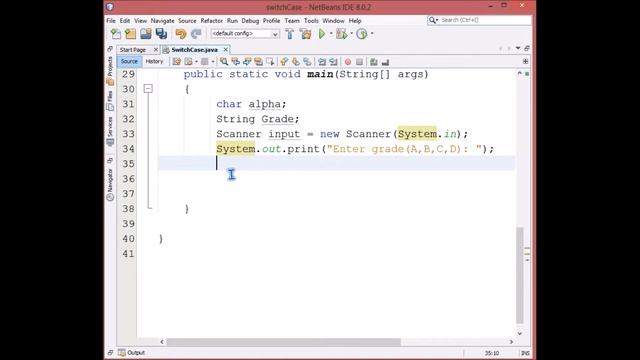Click the Uncomment code icon
The width and height of the screenshot is (640, 360).
tap(385, 62)
